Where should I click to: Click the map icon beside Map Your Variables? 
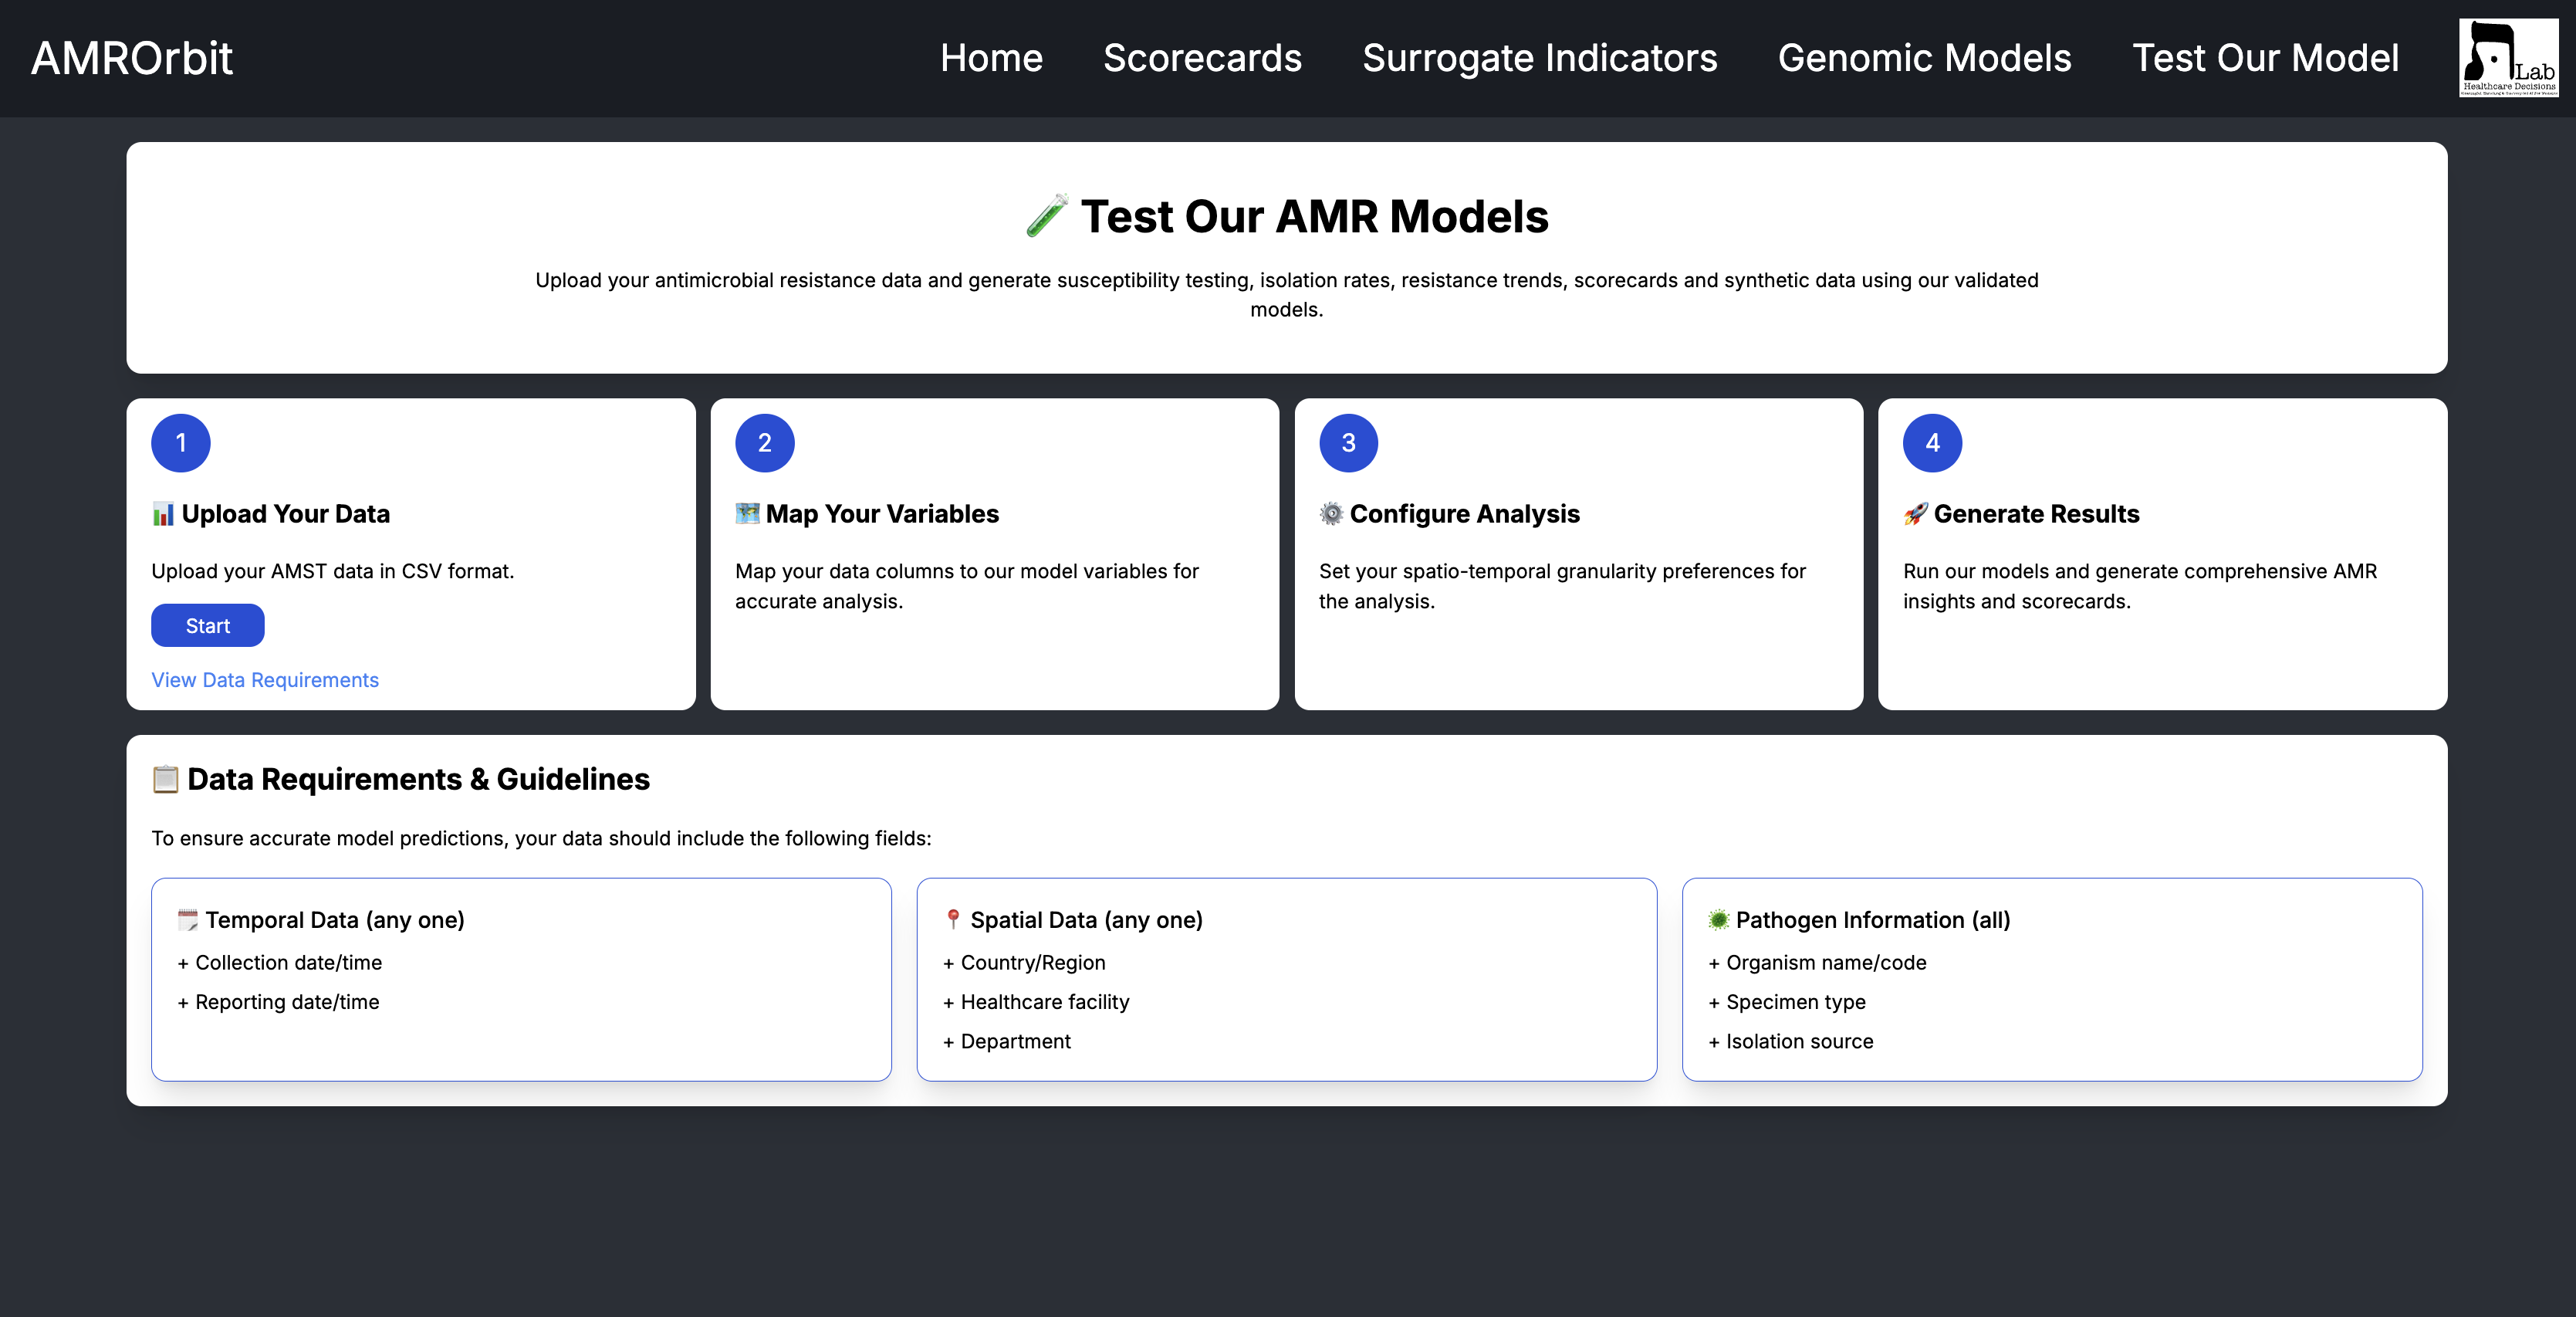pyautogui.click(x=747, y=514)
